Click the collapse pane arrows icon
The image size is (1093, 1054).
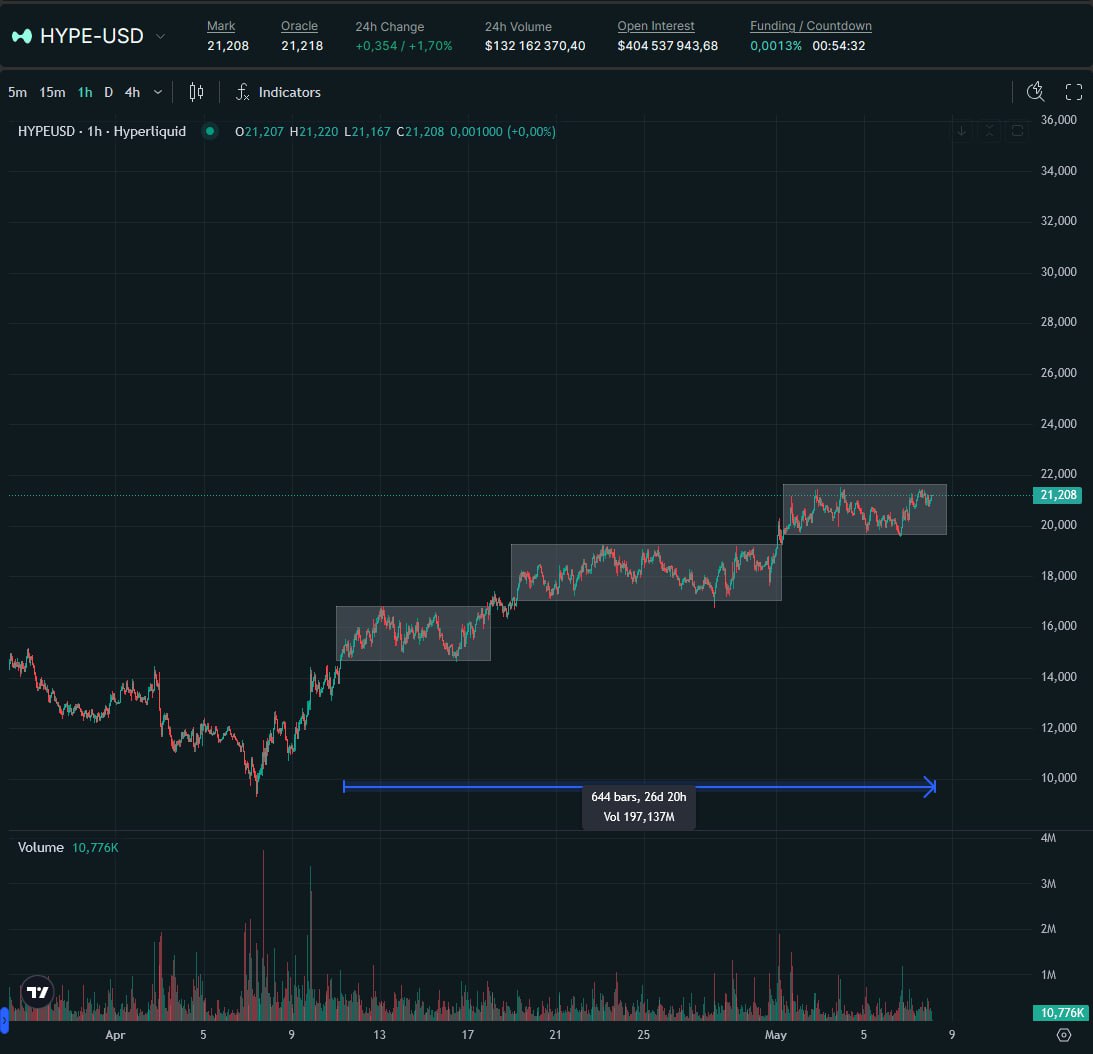pos(989,131)
